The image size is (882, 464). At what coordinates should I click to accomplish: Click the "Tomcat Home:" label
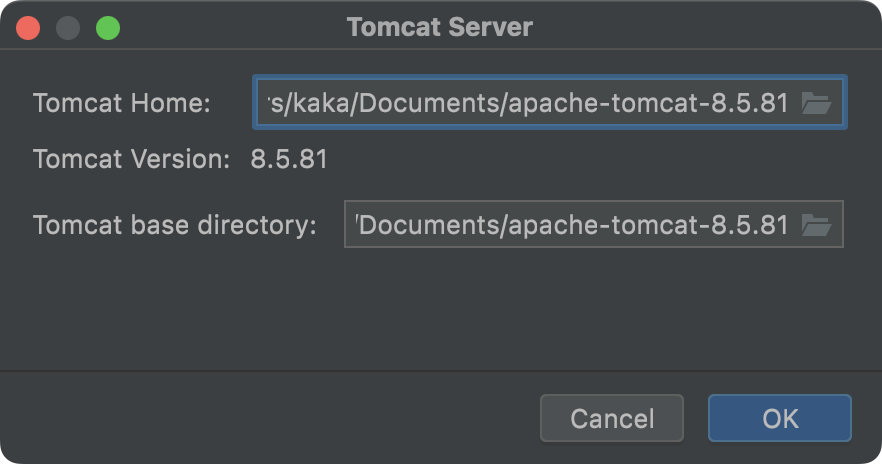tap(122, 103)
